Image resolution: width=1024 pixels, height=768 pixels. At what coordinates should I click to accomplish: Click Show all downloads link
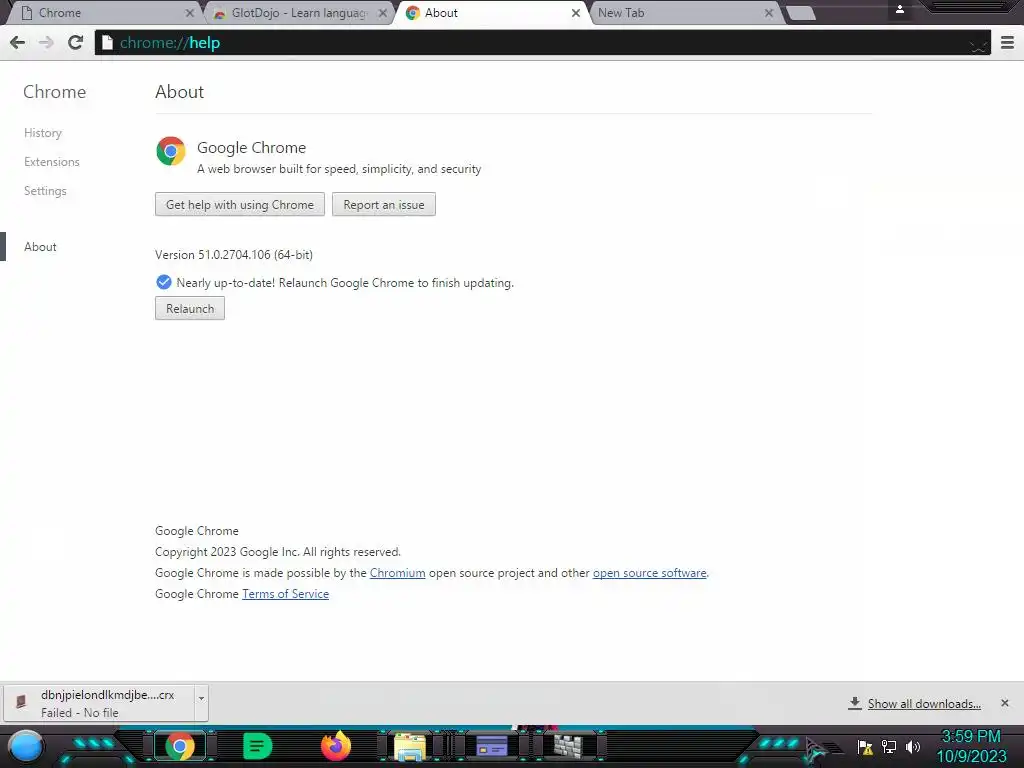[924, 703]
